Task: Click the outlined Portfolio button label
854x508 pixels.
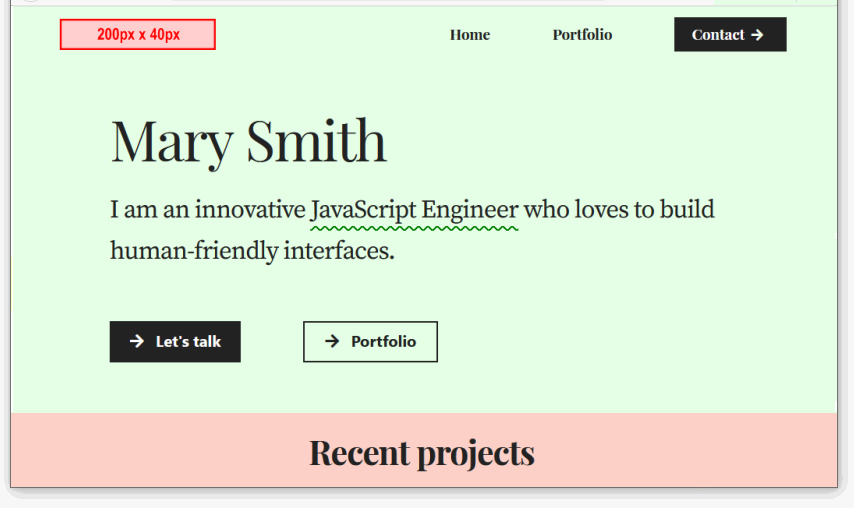Action: tap(383, 341)
